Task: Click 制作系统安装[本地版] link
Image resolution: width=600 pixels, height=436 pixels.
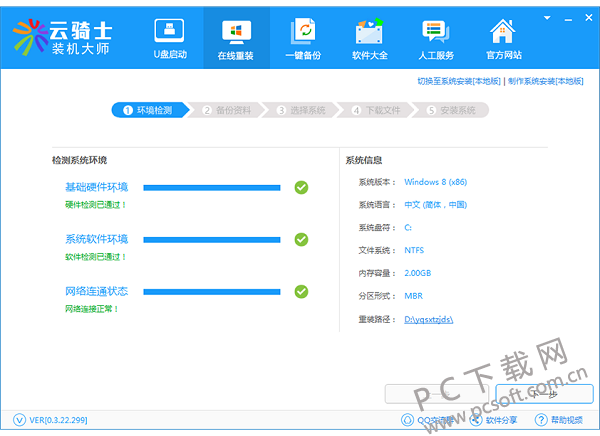Action: 546,81
